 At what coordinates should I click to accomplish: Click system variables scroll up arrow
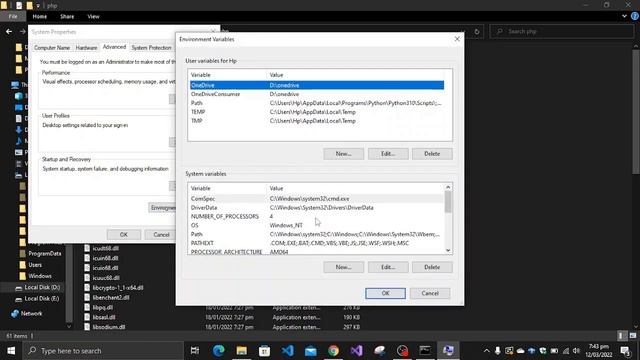tap(448, 187)
